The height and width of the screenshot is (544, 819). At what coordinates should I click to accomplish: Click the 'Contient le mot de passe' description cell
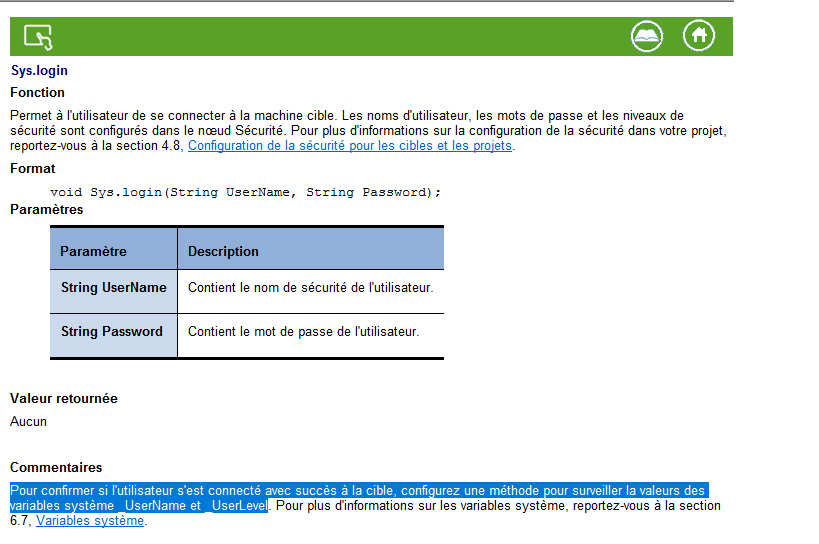pos(303,332)
